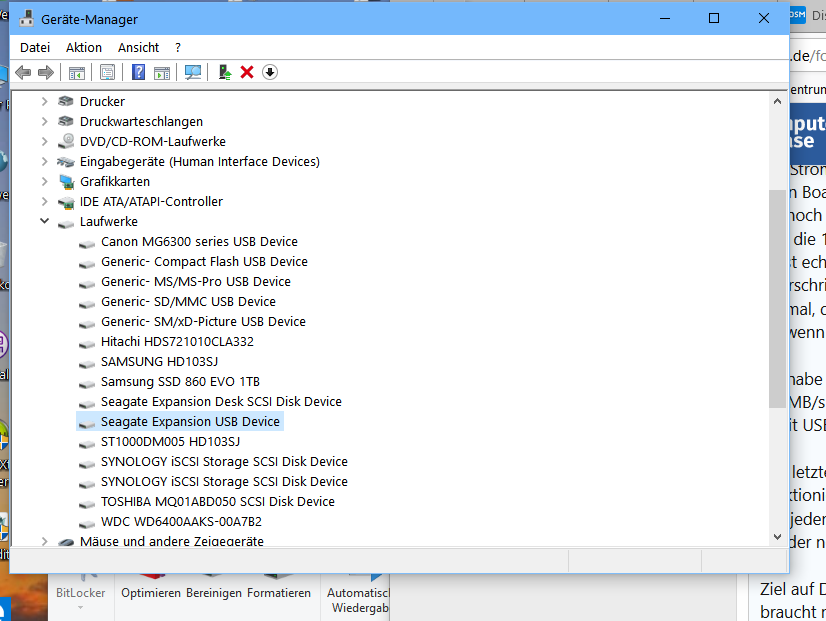This screenshot has height=621, width=826.
Task: Select Seagate Expansion USB Device
Action: (x=190, y=421)
